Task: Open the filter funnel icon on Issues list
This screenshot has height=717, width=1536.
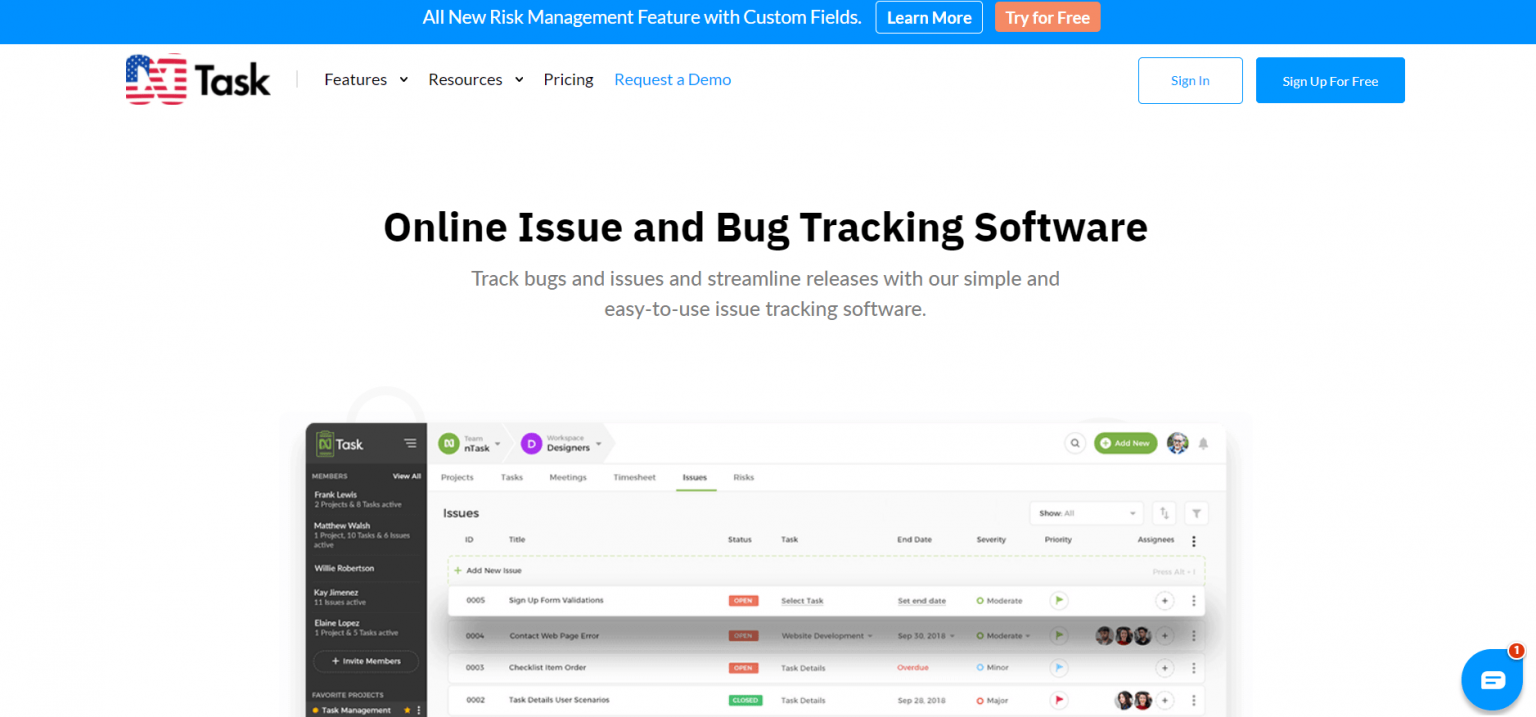Action: click(1196, 513)
